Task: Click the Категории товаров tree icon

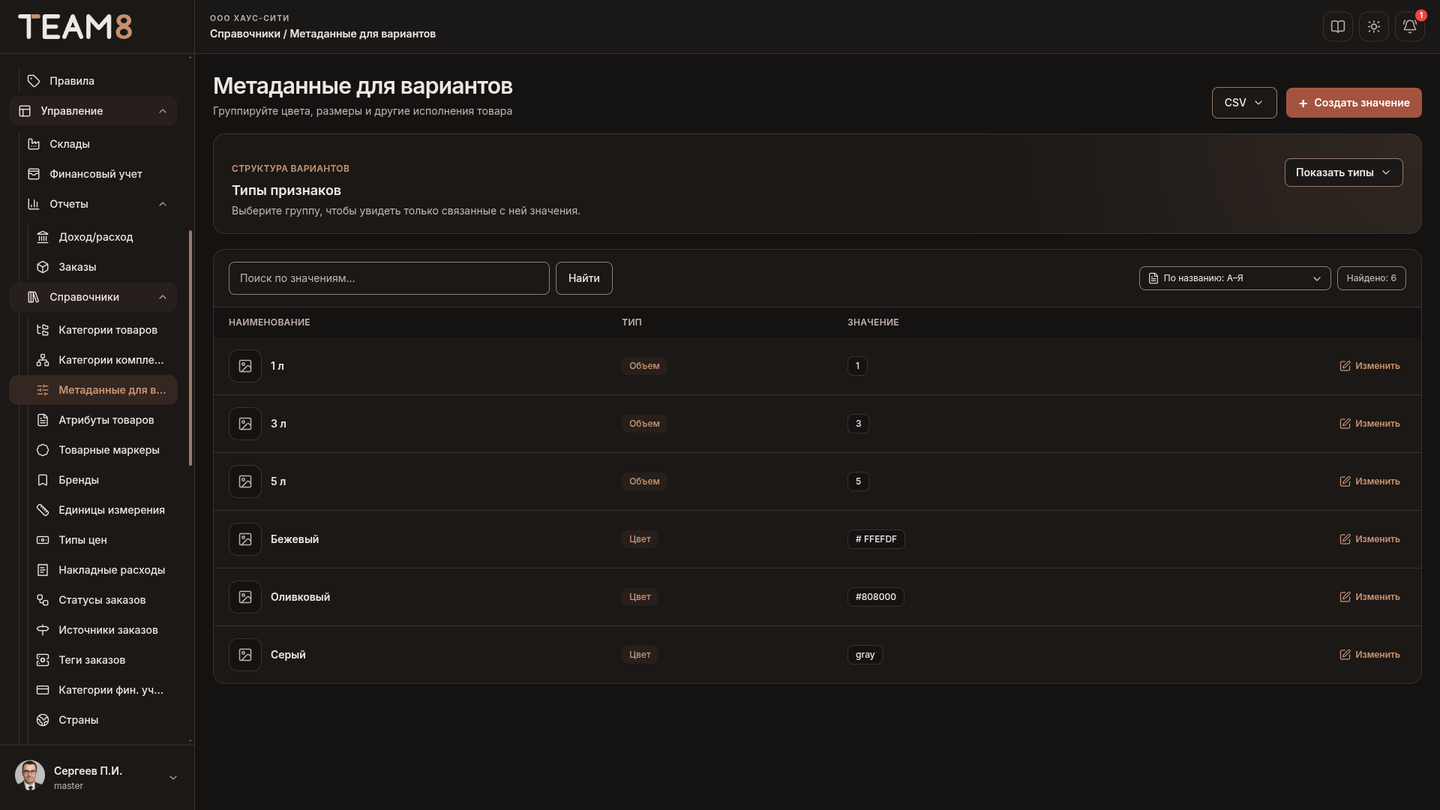Action: tap(43, 330)
